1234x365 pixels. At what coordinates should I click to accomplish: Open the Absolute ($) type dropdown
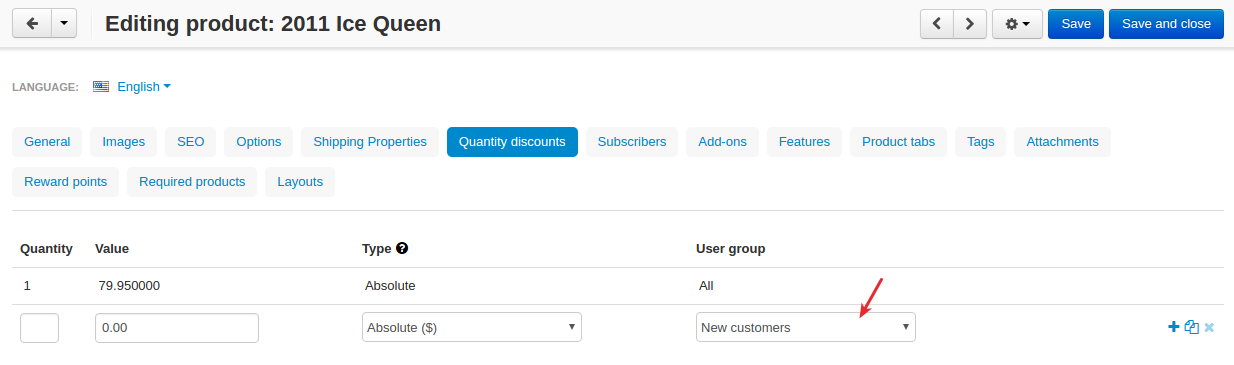click(x=472, y=327)
